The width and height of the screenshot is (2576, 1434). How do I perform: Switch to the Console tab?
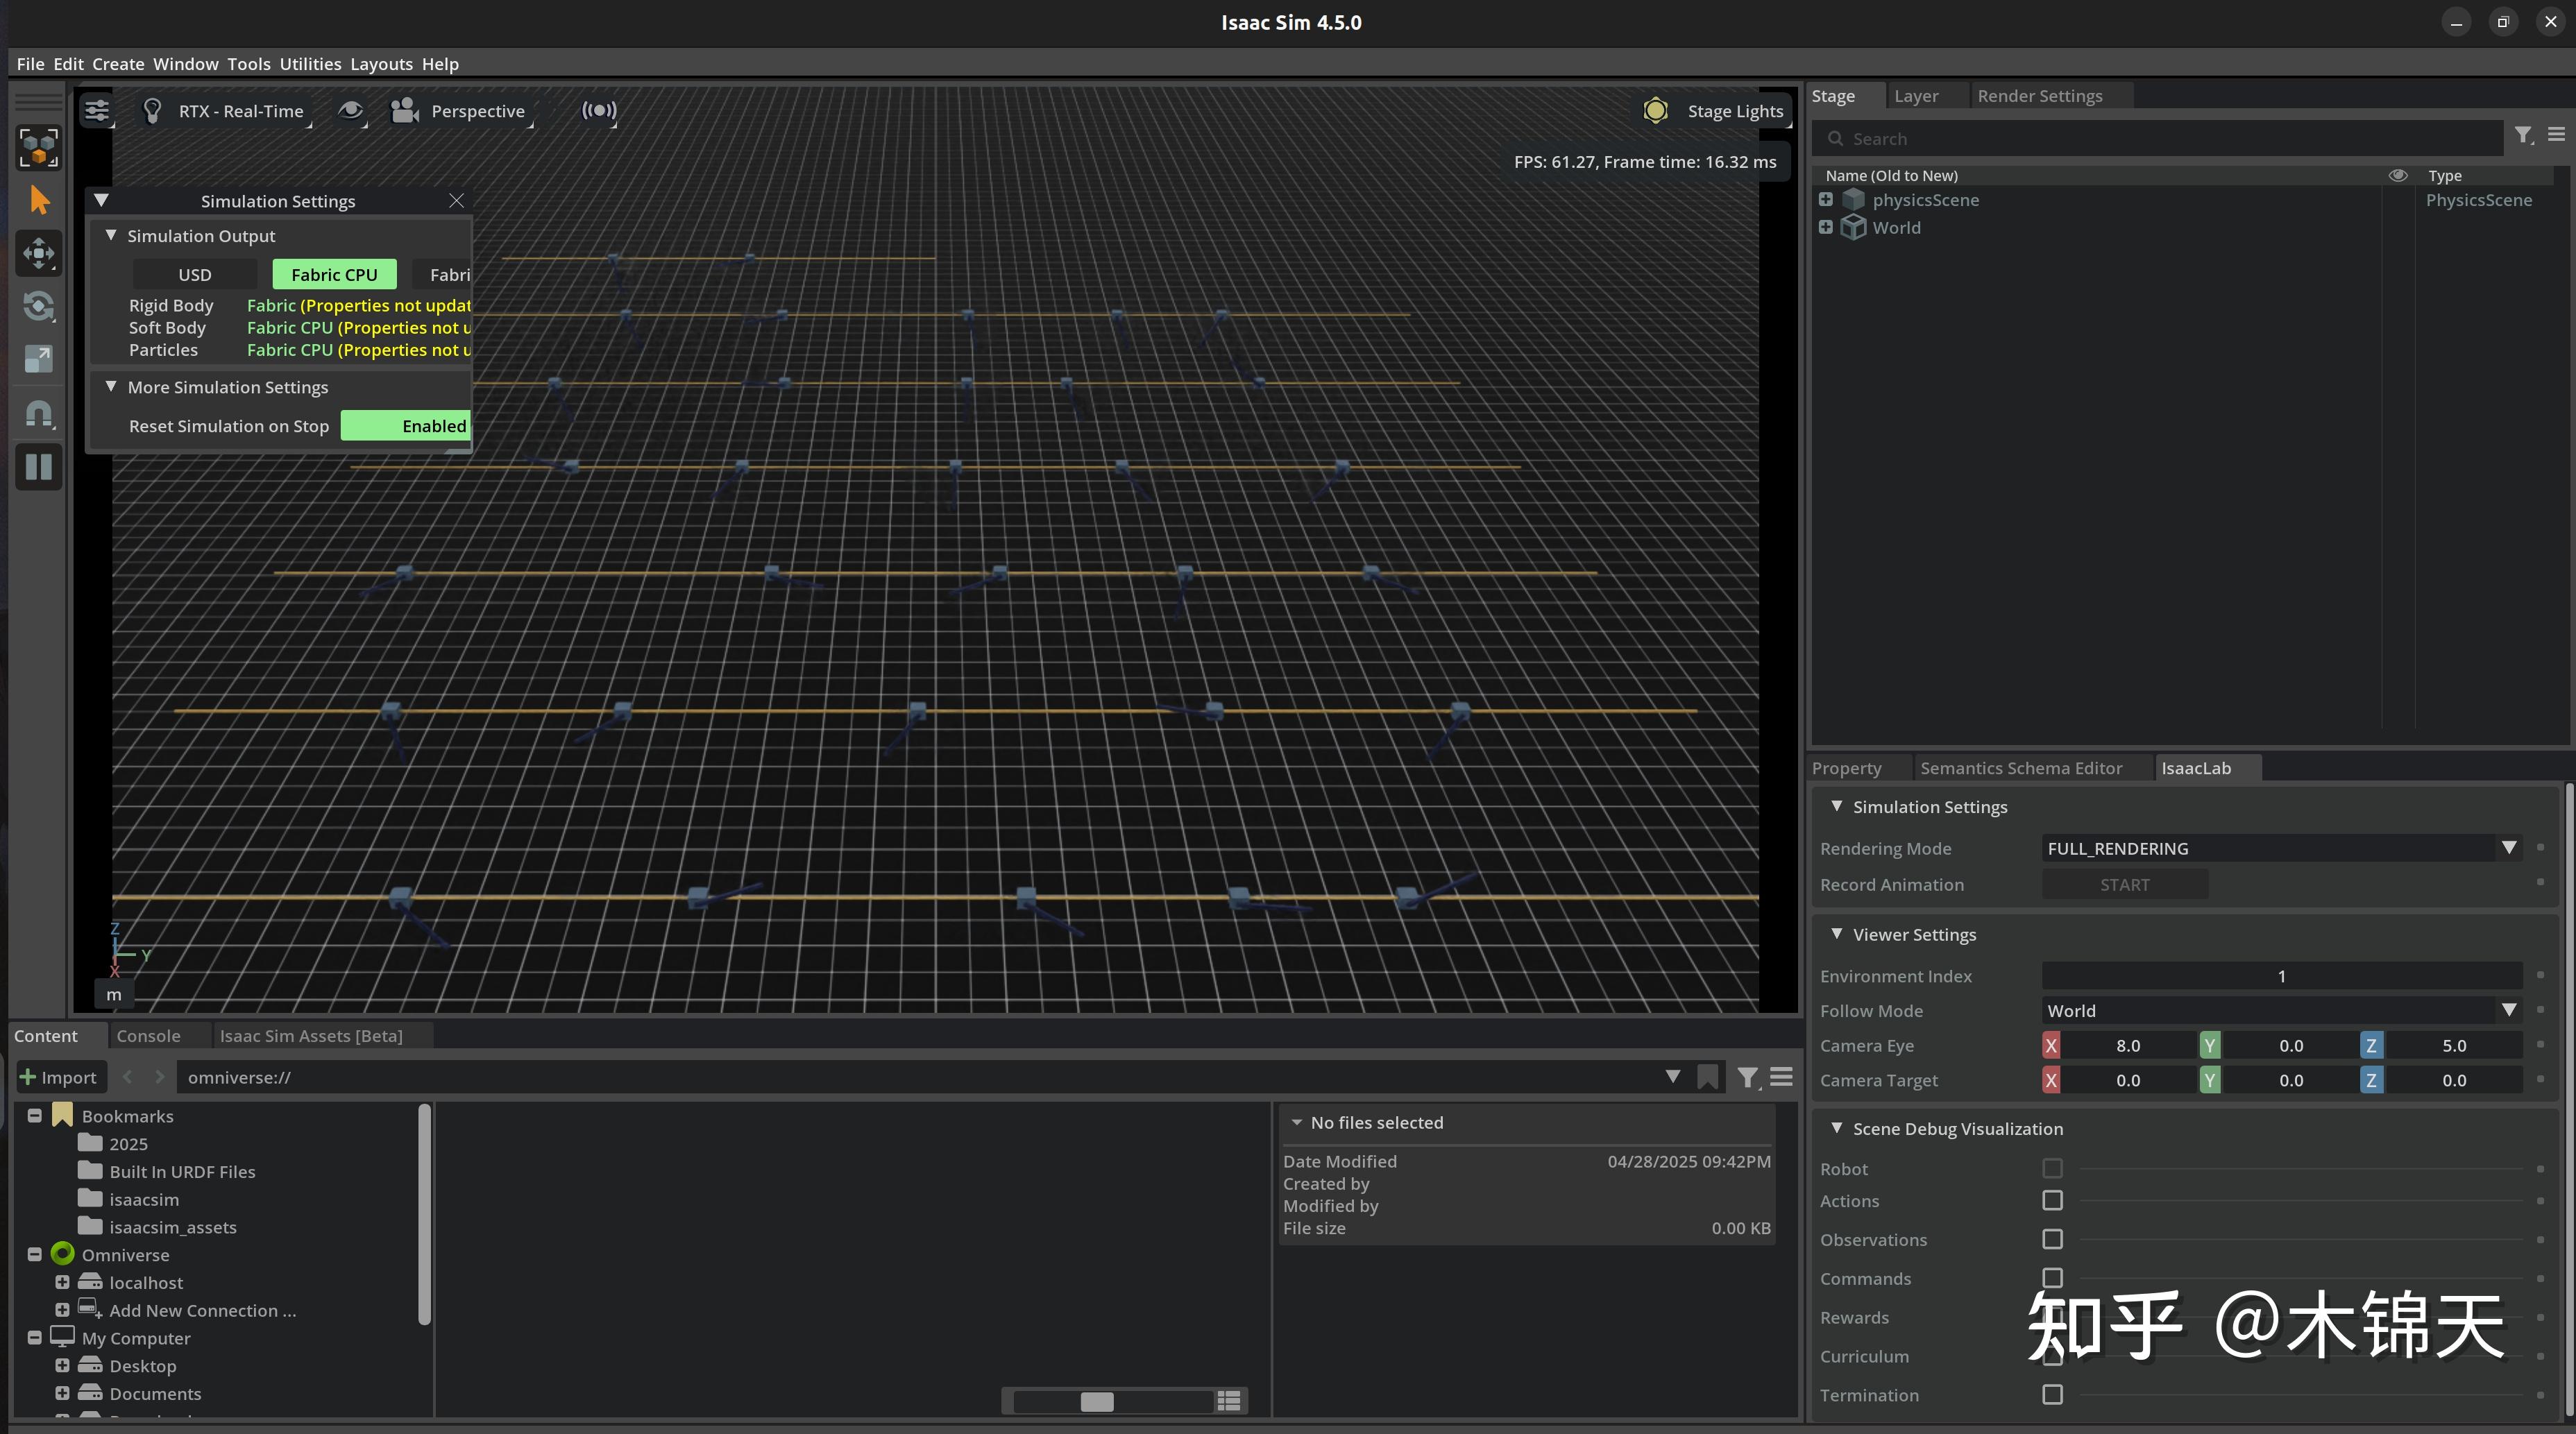click(x=148, y=1035)
